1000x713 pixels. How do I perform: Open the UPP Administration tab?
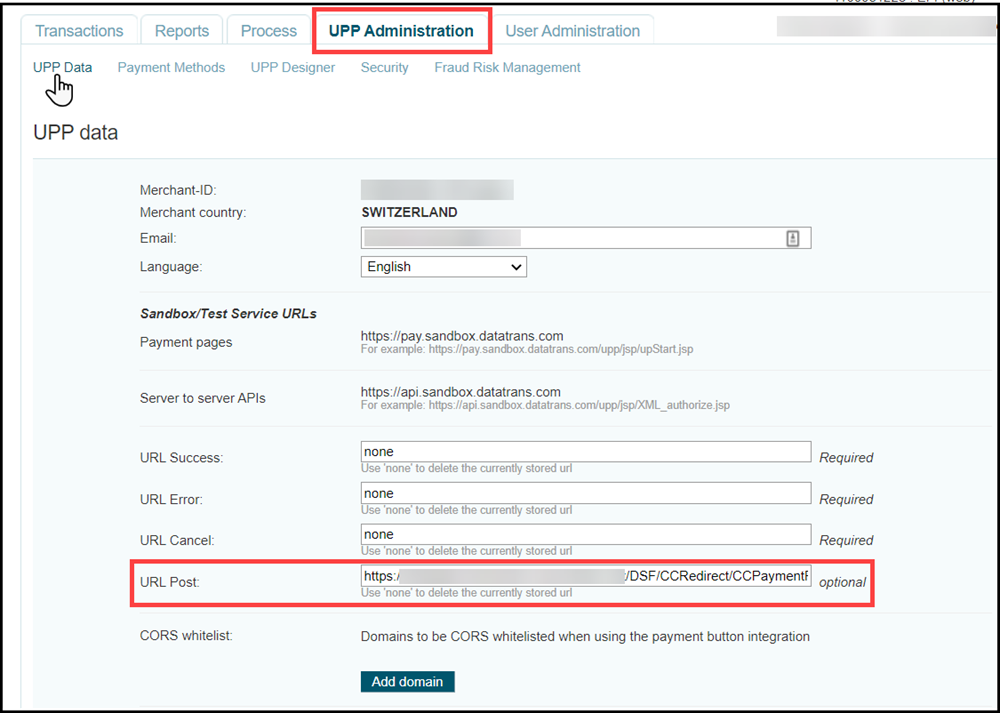tap(401, 31)
